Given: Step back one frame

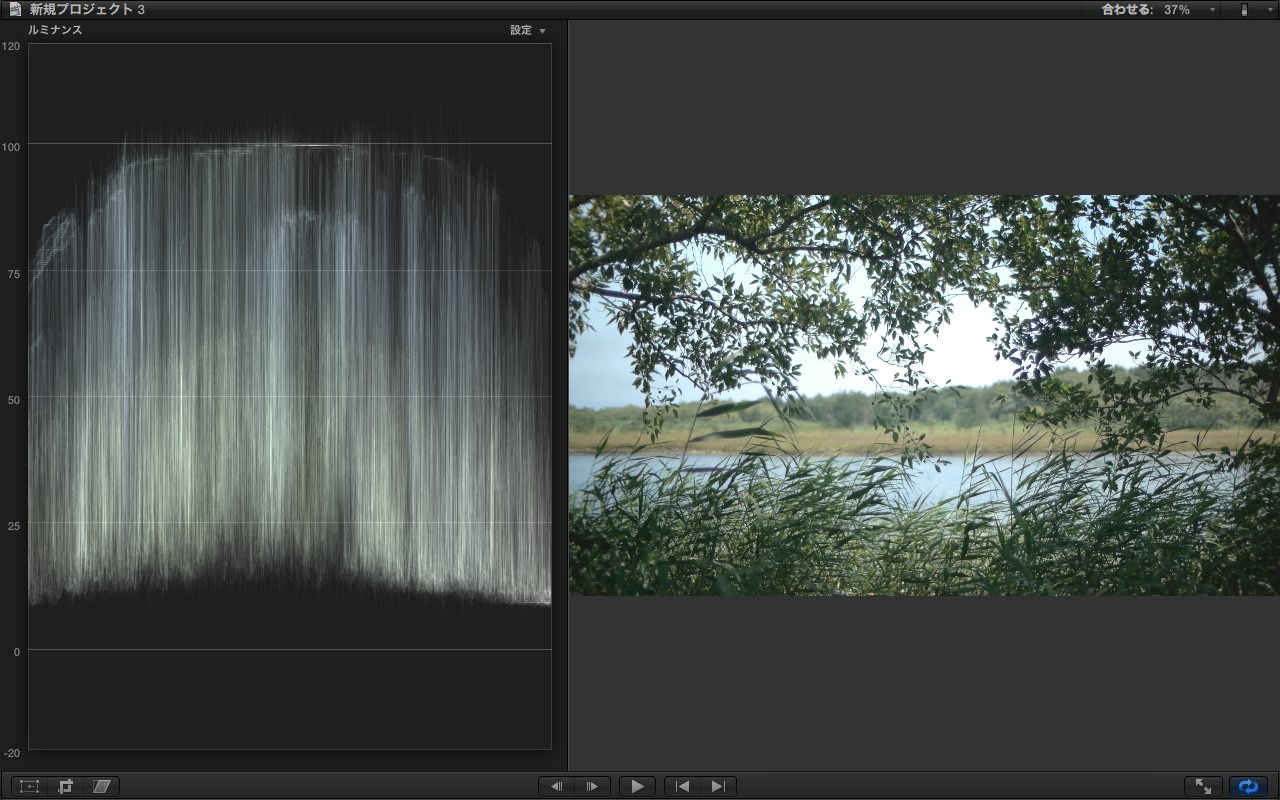Looking at the screenshot, I should click(x=557, y=787).
